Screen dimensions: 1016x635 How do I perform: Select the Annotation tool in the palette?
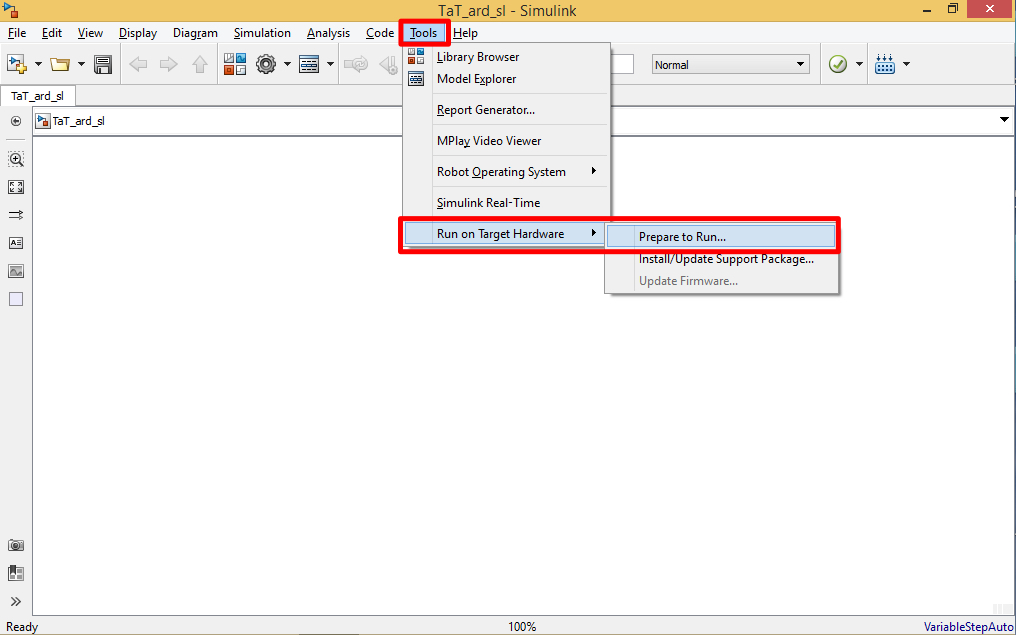coord(16,243)
